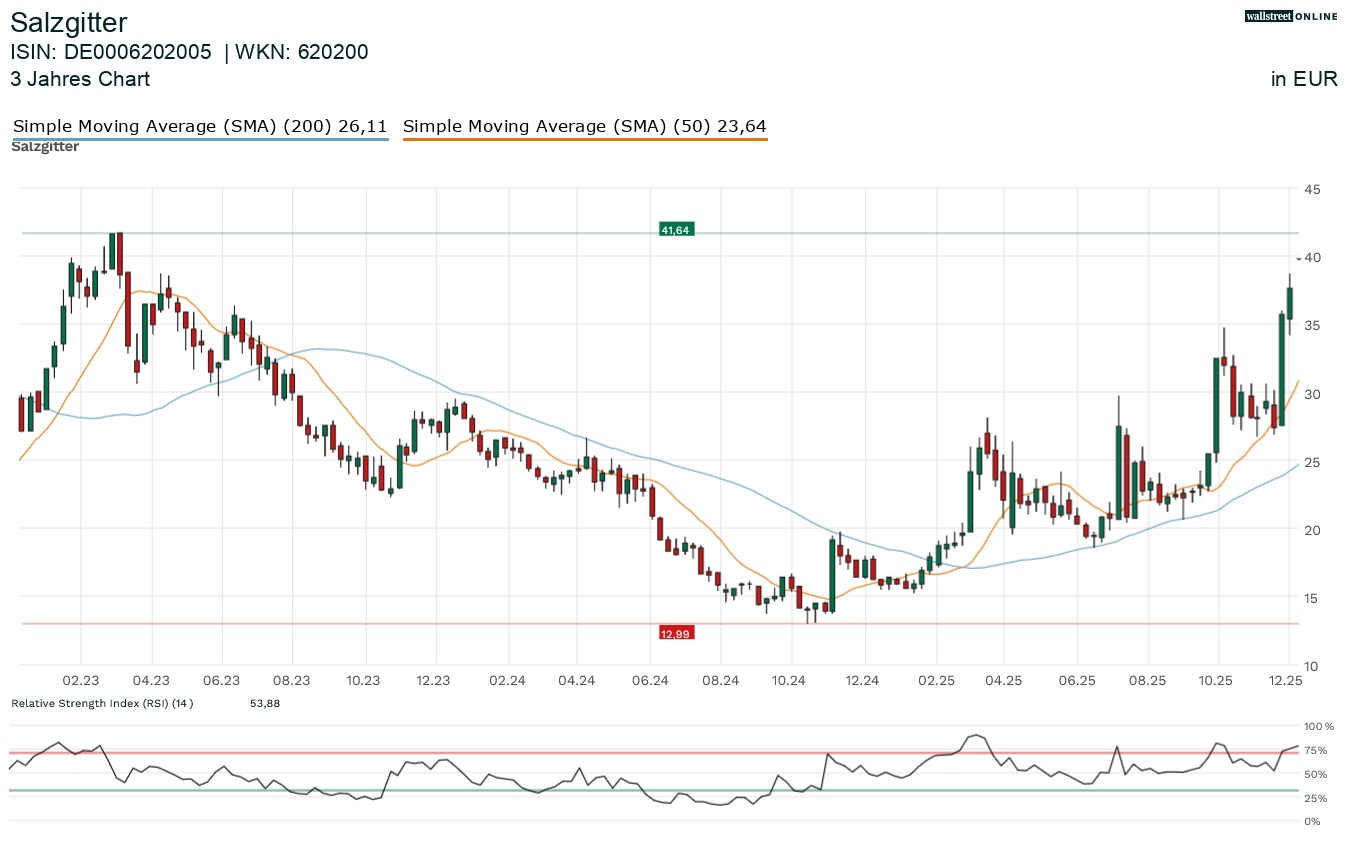Select the Salzgitter series label below legend

[45, 147]
